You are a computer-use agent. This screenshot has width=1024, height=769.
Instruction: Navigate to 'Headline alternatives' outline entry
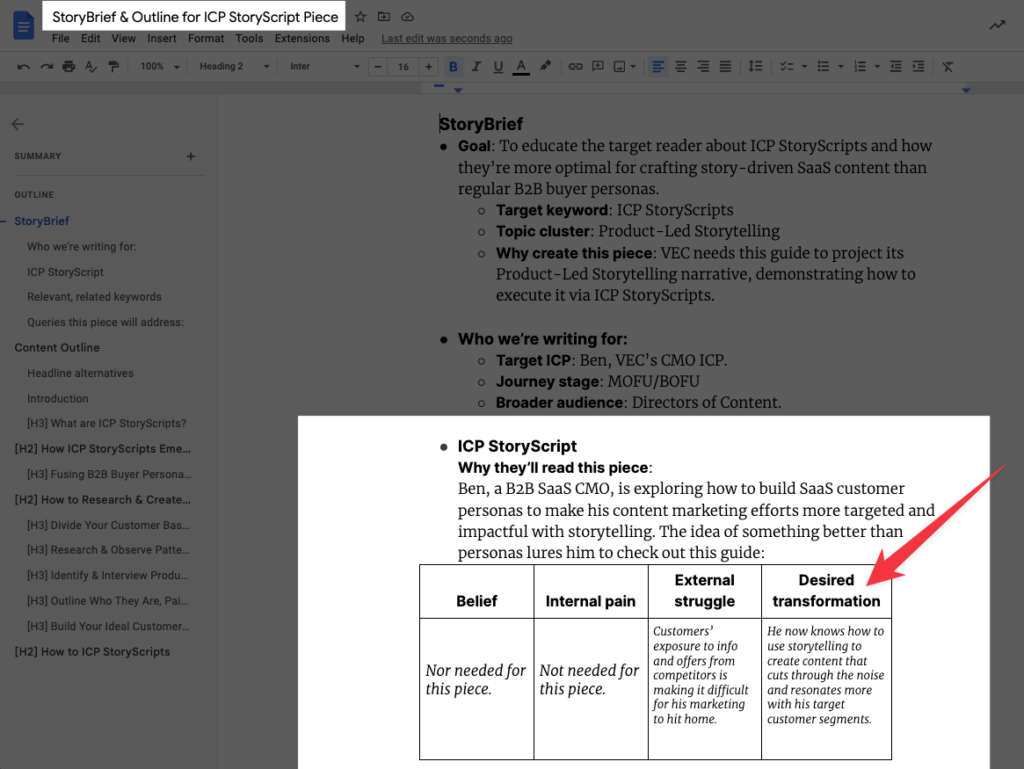(x=80, y=373)
